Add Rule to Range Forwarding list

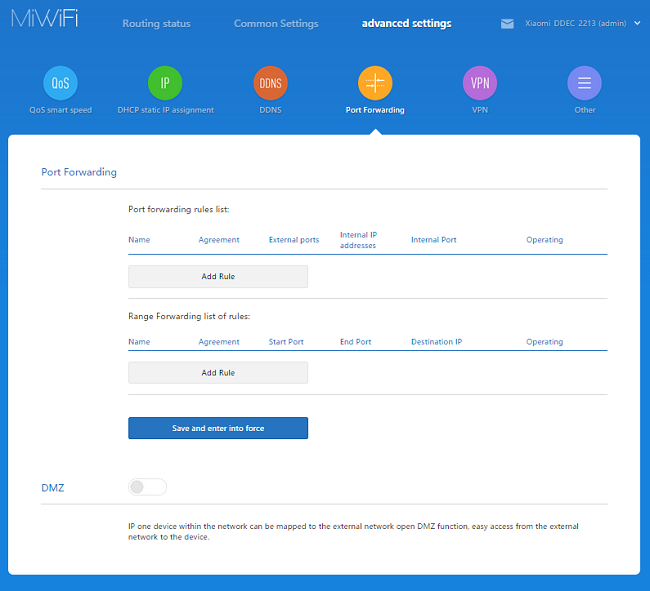218,373
